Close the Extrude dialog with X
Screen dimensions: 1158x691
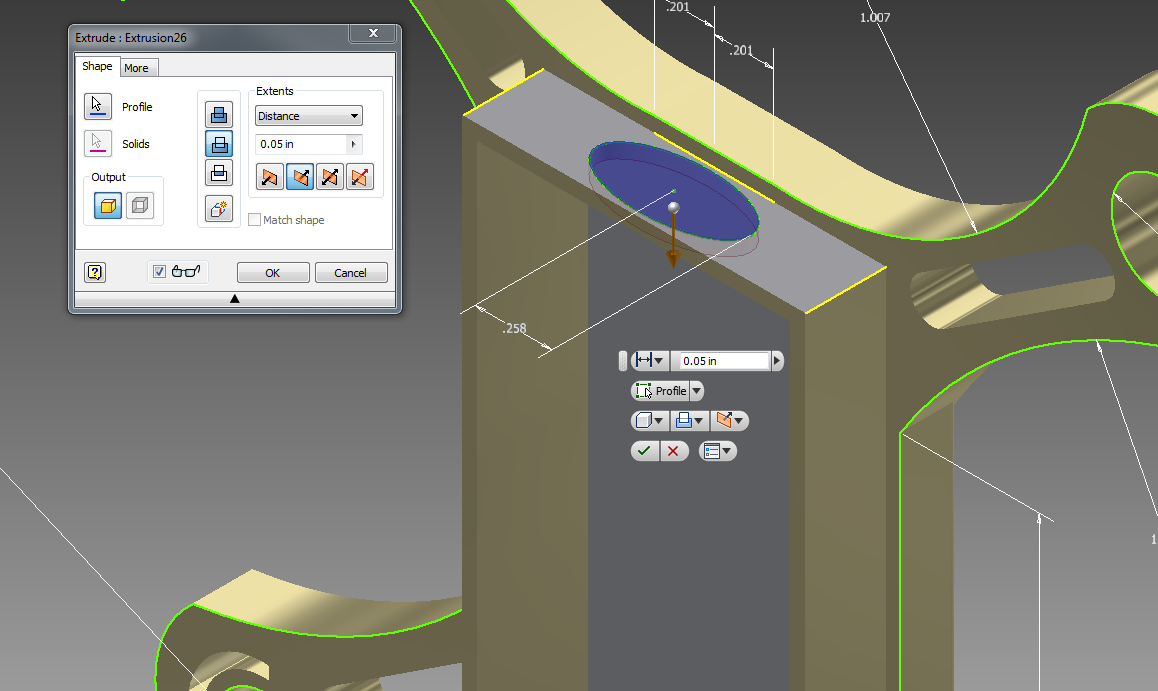click(373, 33)
